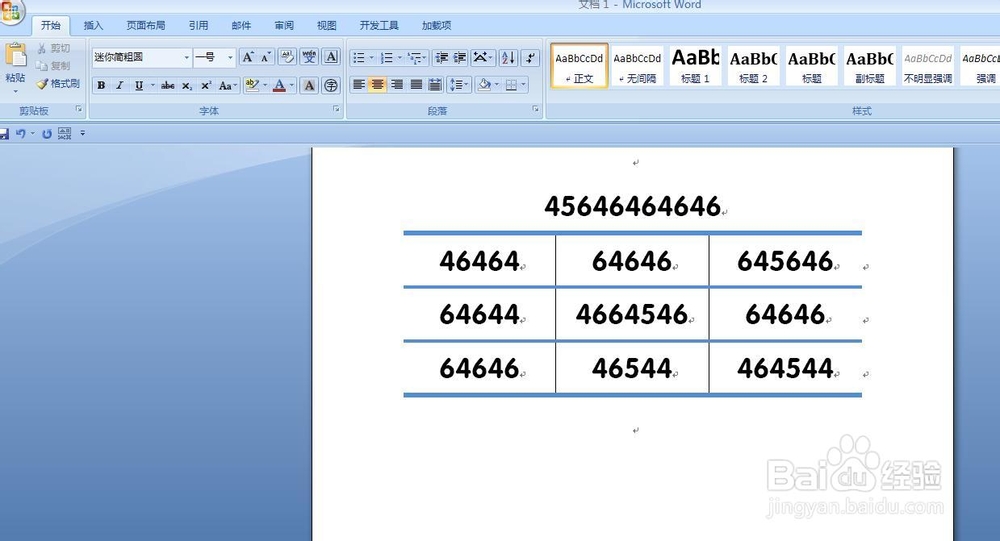Switch to the 视图 tab
Image resolution: width=1000 pixels, height=541 pixels.
(x=327, y=26)
